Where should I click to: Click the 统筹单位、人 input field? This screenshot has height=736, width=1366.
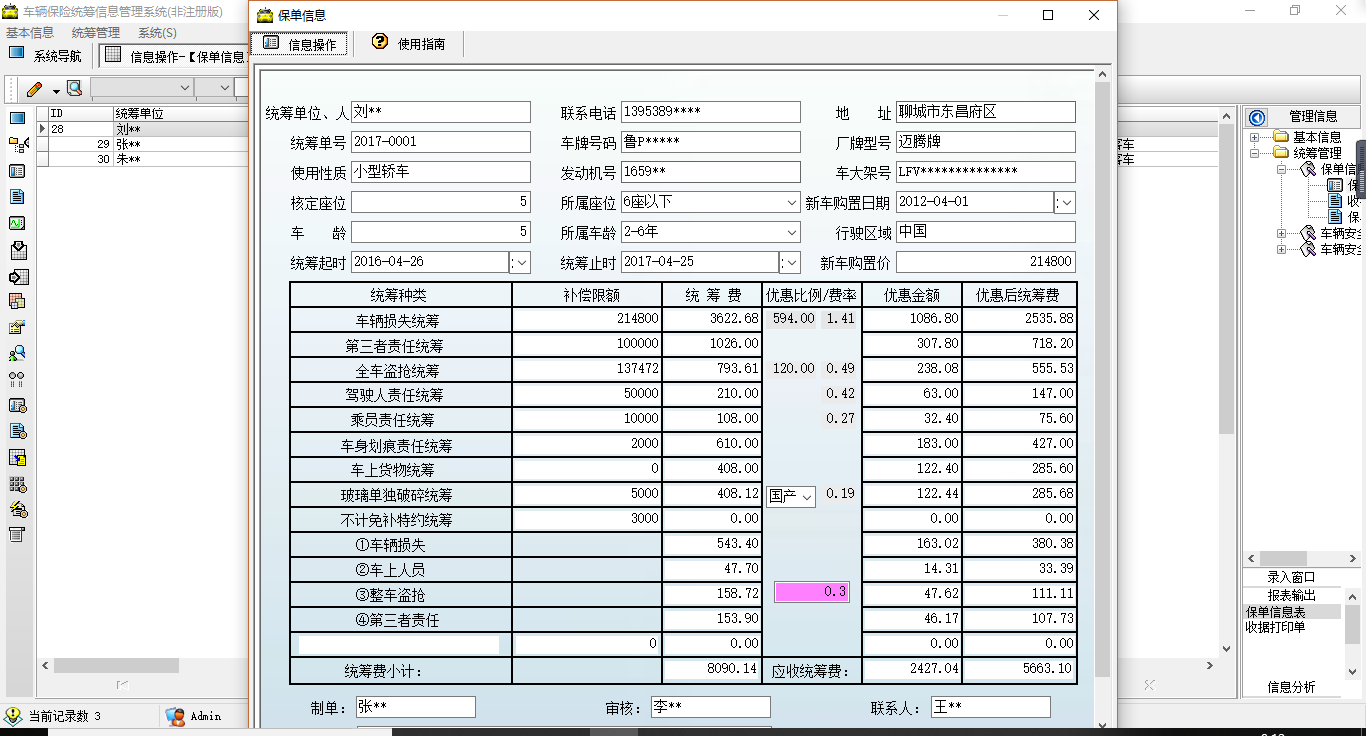[x=441, y=112]
